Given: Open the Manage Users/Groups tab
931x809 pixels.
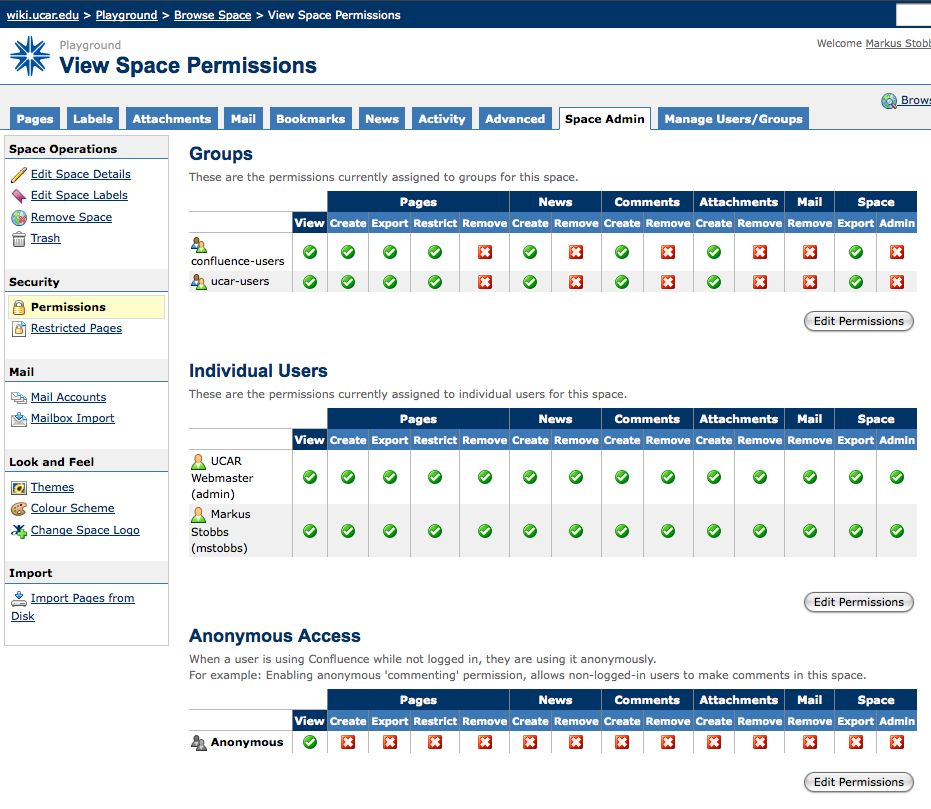Looking at the screenshot, I should pyautogui.click(x=733, y=119).
